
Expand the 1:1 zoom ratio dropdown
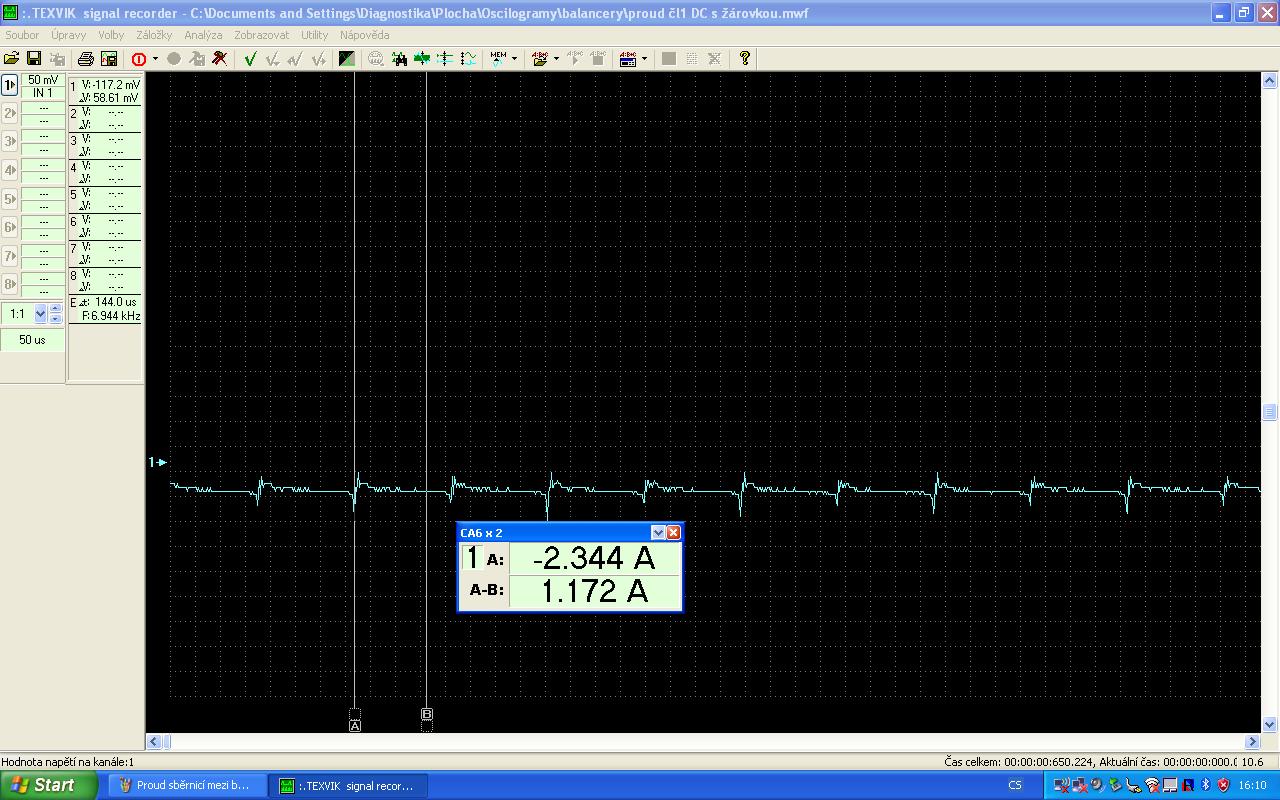point(40,314)
